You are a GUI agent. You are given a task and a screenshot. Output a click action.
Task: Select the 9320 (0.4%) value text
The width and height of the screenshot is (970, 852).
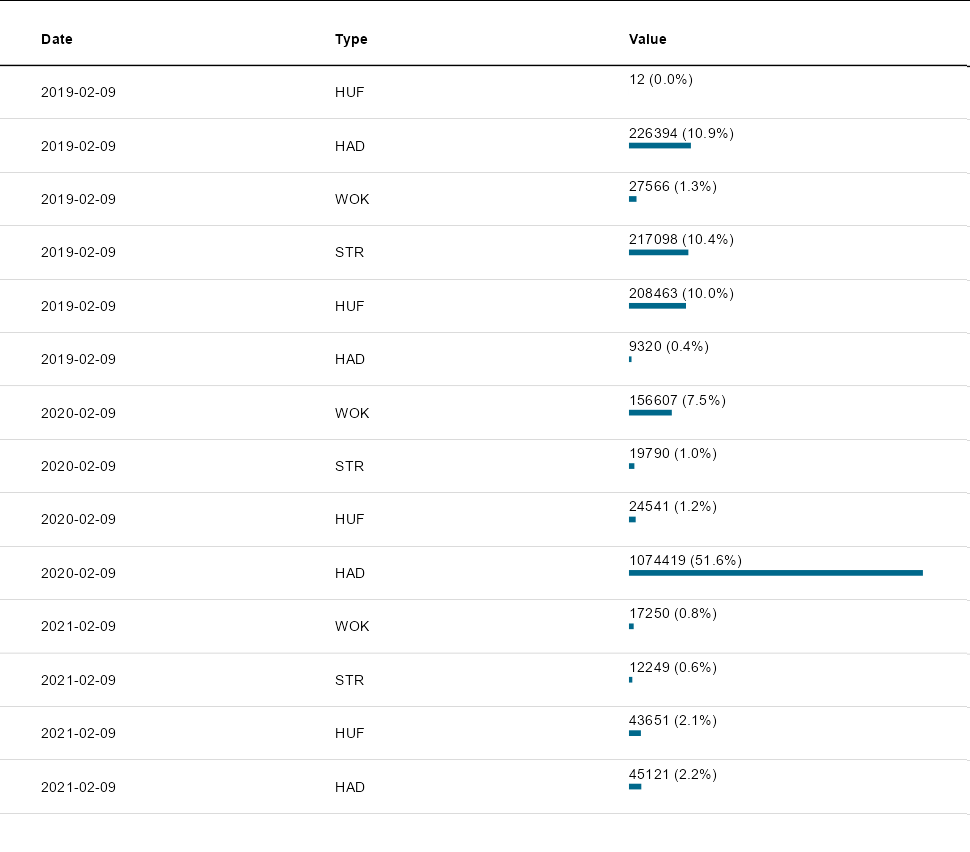[x=668, y=346]
